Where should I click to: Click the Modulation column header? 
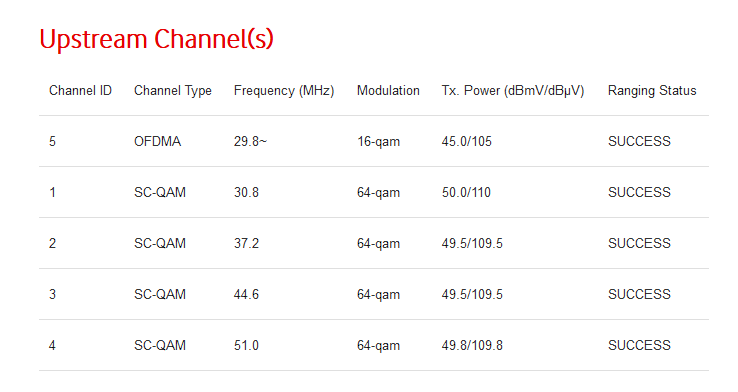[x=388, y=90]
